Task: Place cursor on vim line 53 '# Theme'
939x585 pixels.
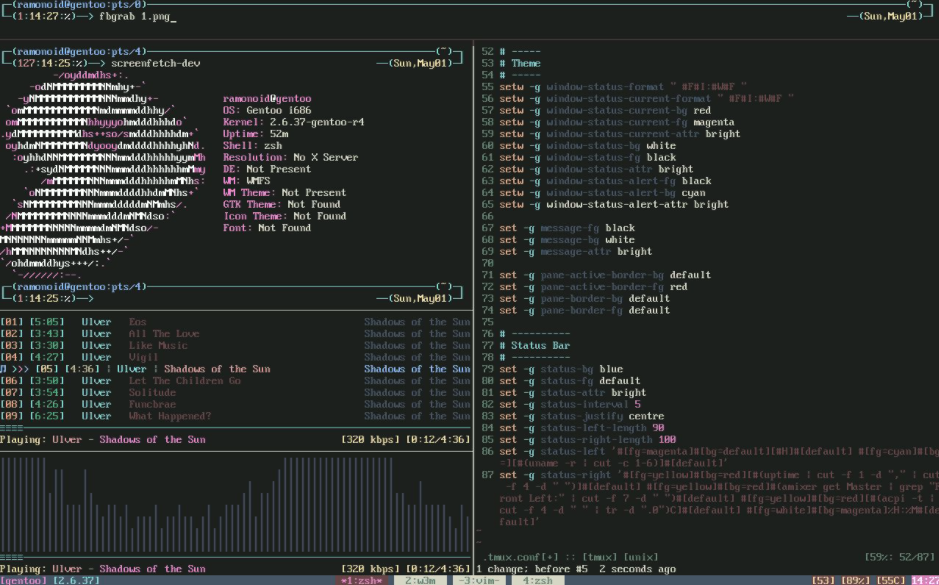Action: [x=520, y=63]
